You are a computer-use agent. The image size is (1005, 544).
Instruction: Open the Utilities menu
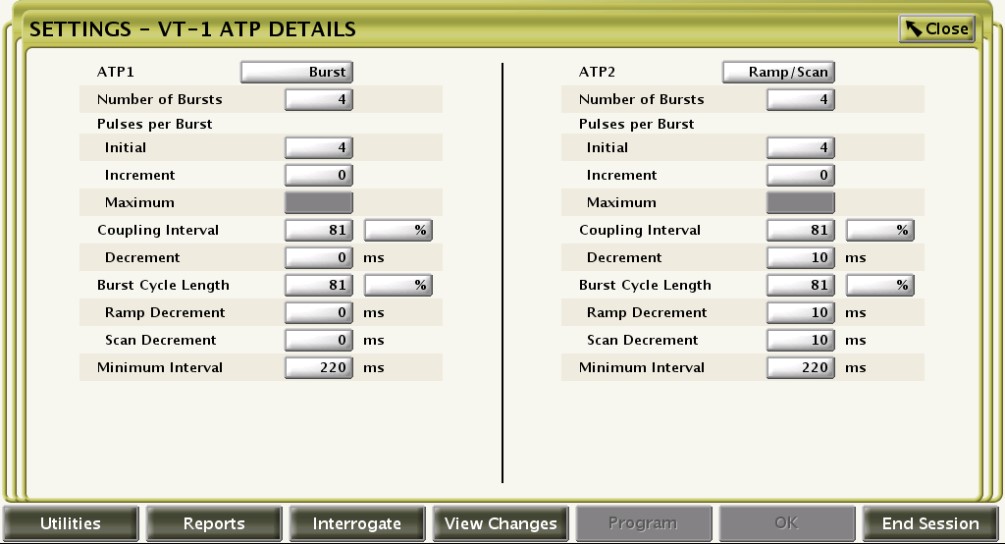(x=71, y=523)
